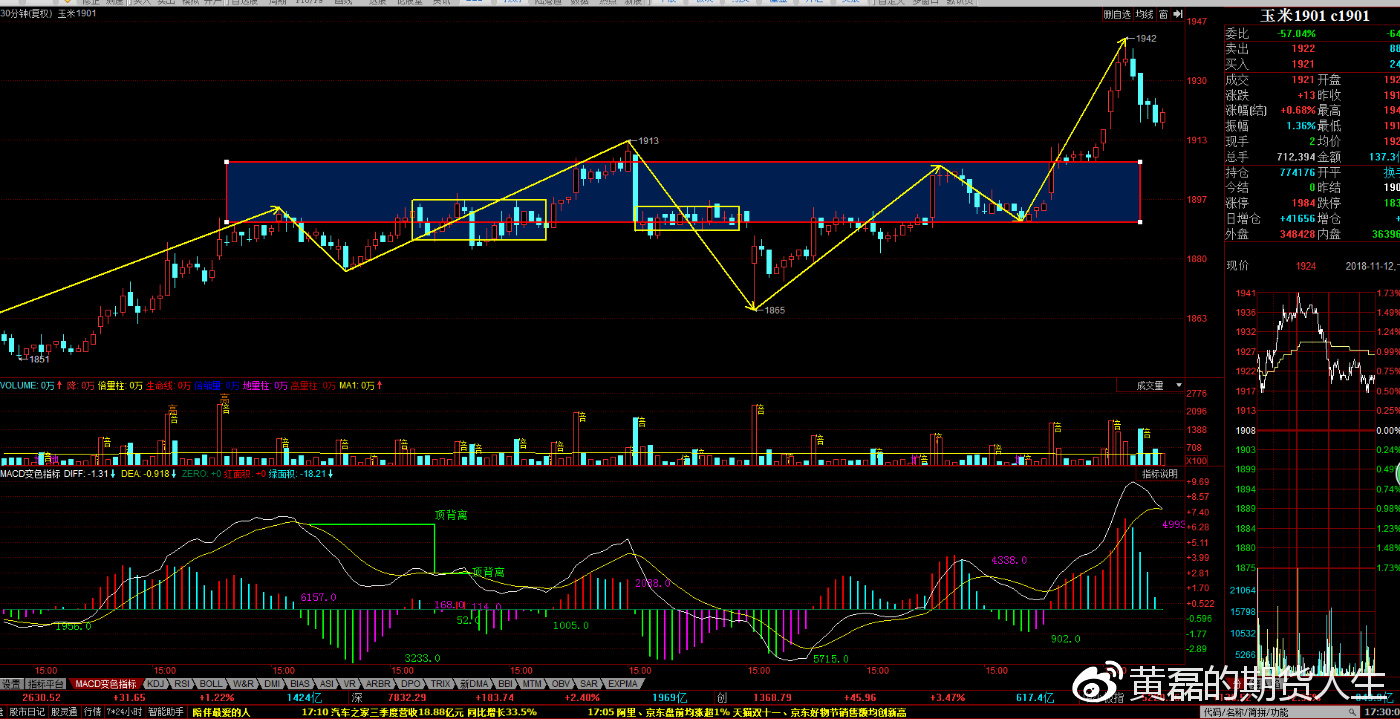Toggle the 均线 moving average button

click(1144, 14)
